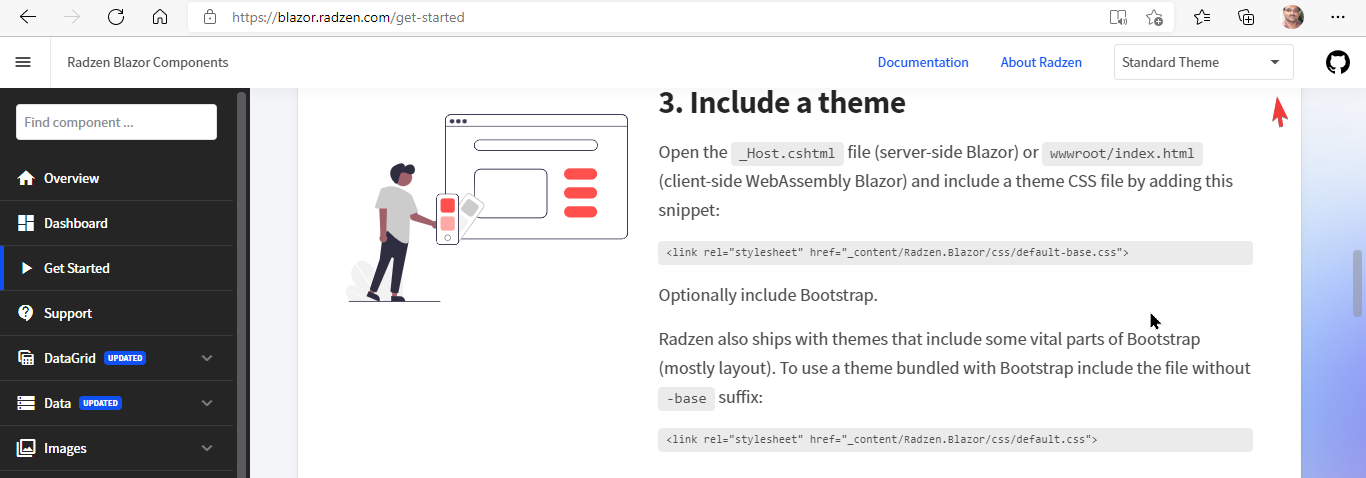Expand the Data section chevron
The width and height of the screenshot is (1366, 478).
click(207, 403)
